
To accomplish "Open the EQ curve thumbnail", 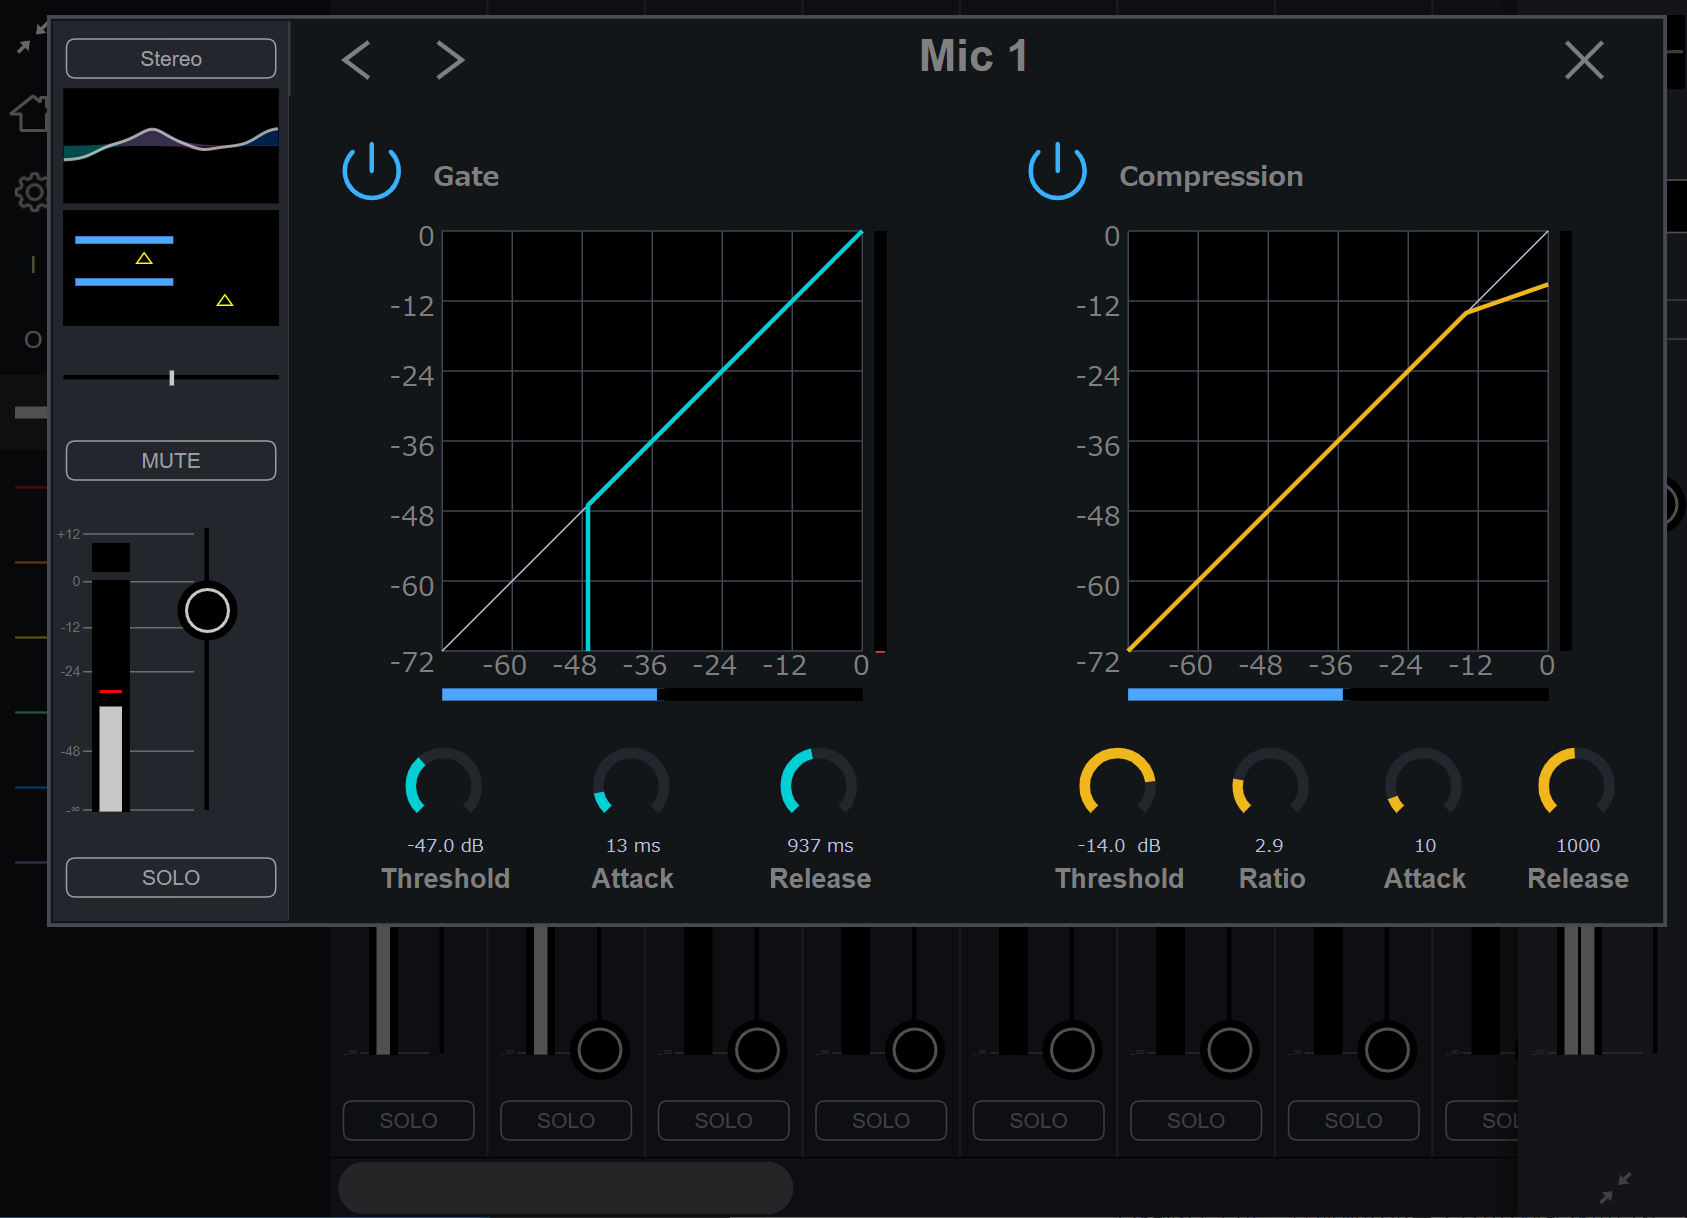I will pyautogui.click(x=171, y=146).
